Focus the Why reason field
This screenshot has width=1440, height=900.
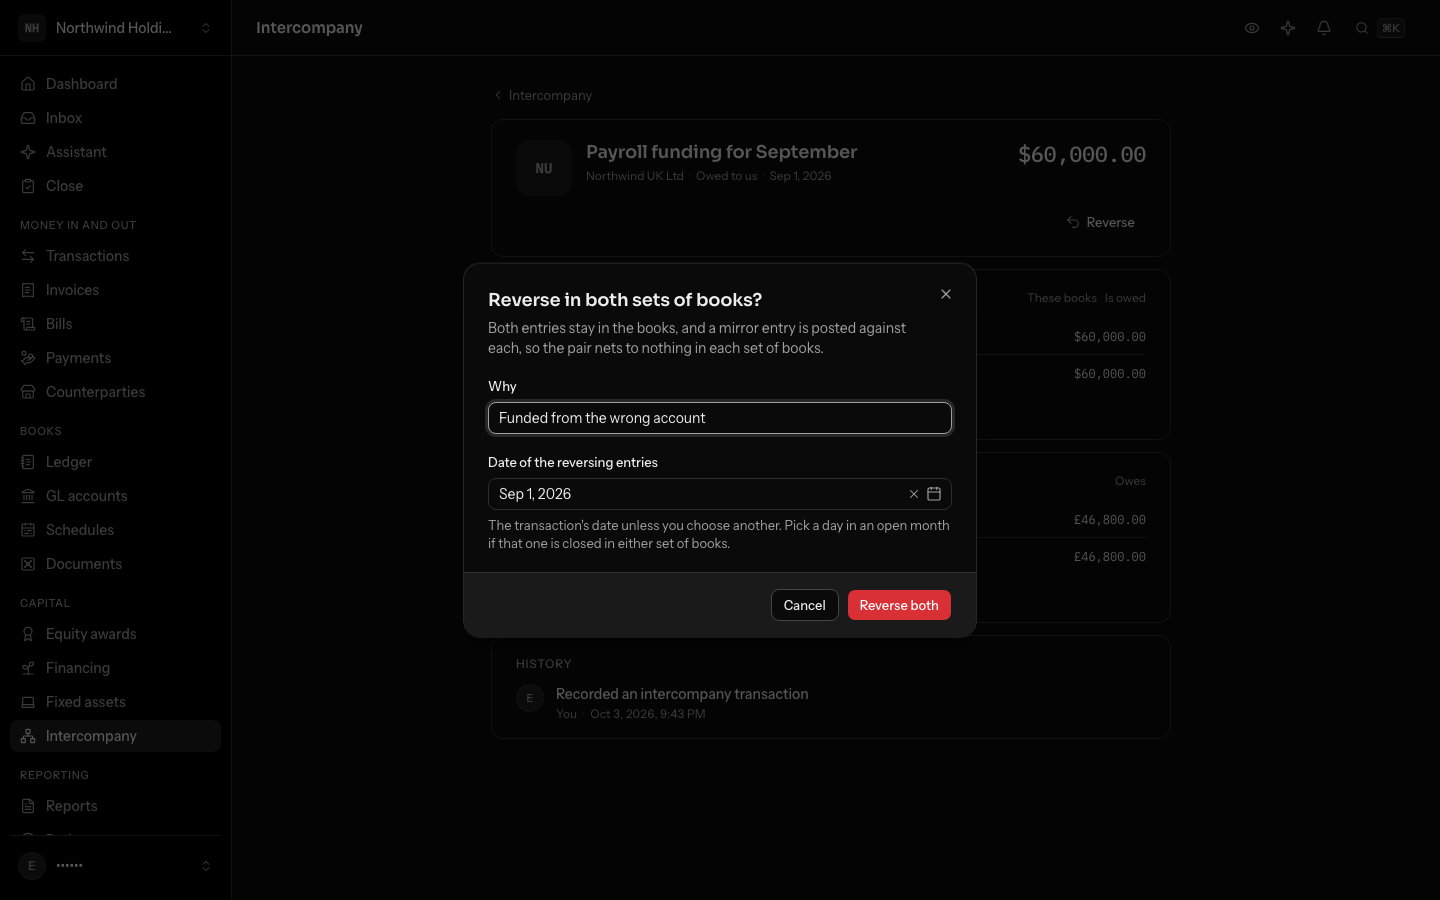(x=720, y=418)
